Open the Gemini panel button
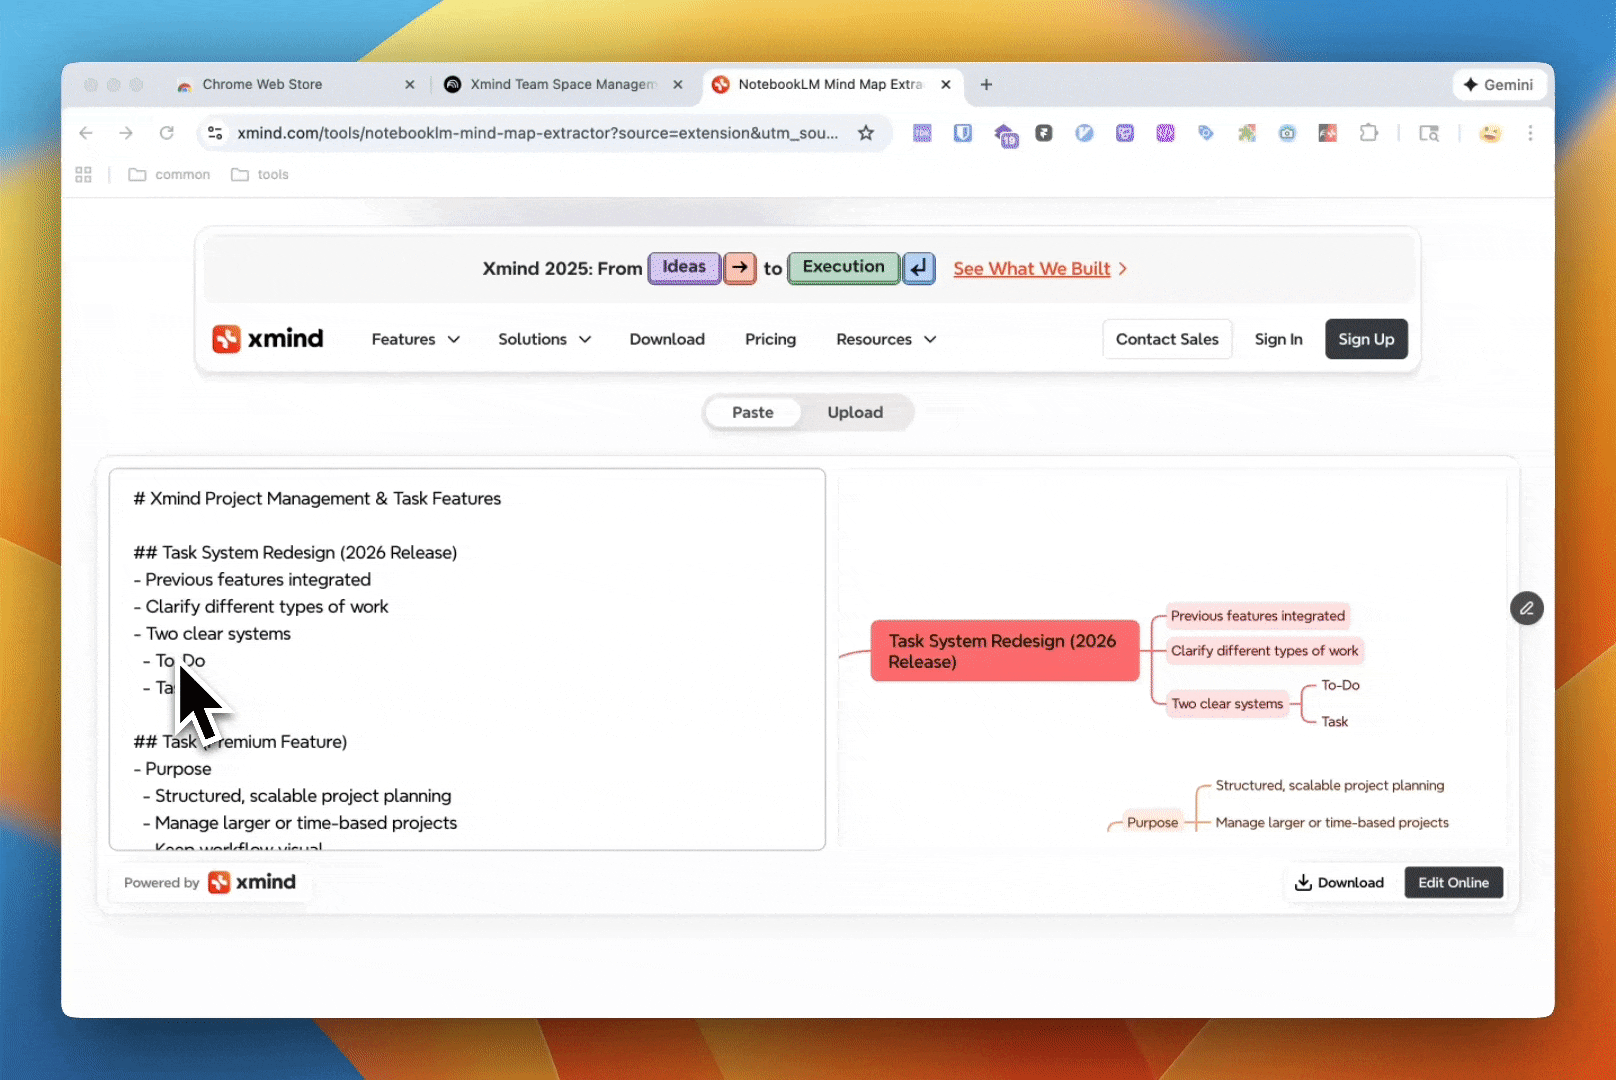1616x1080 pixels. coord(1497,85)
